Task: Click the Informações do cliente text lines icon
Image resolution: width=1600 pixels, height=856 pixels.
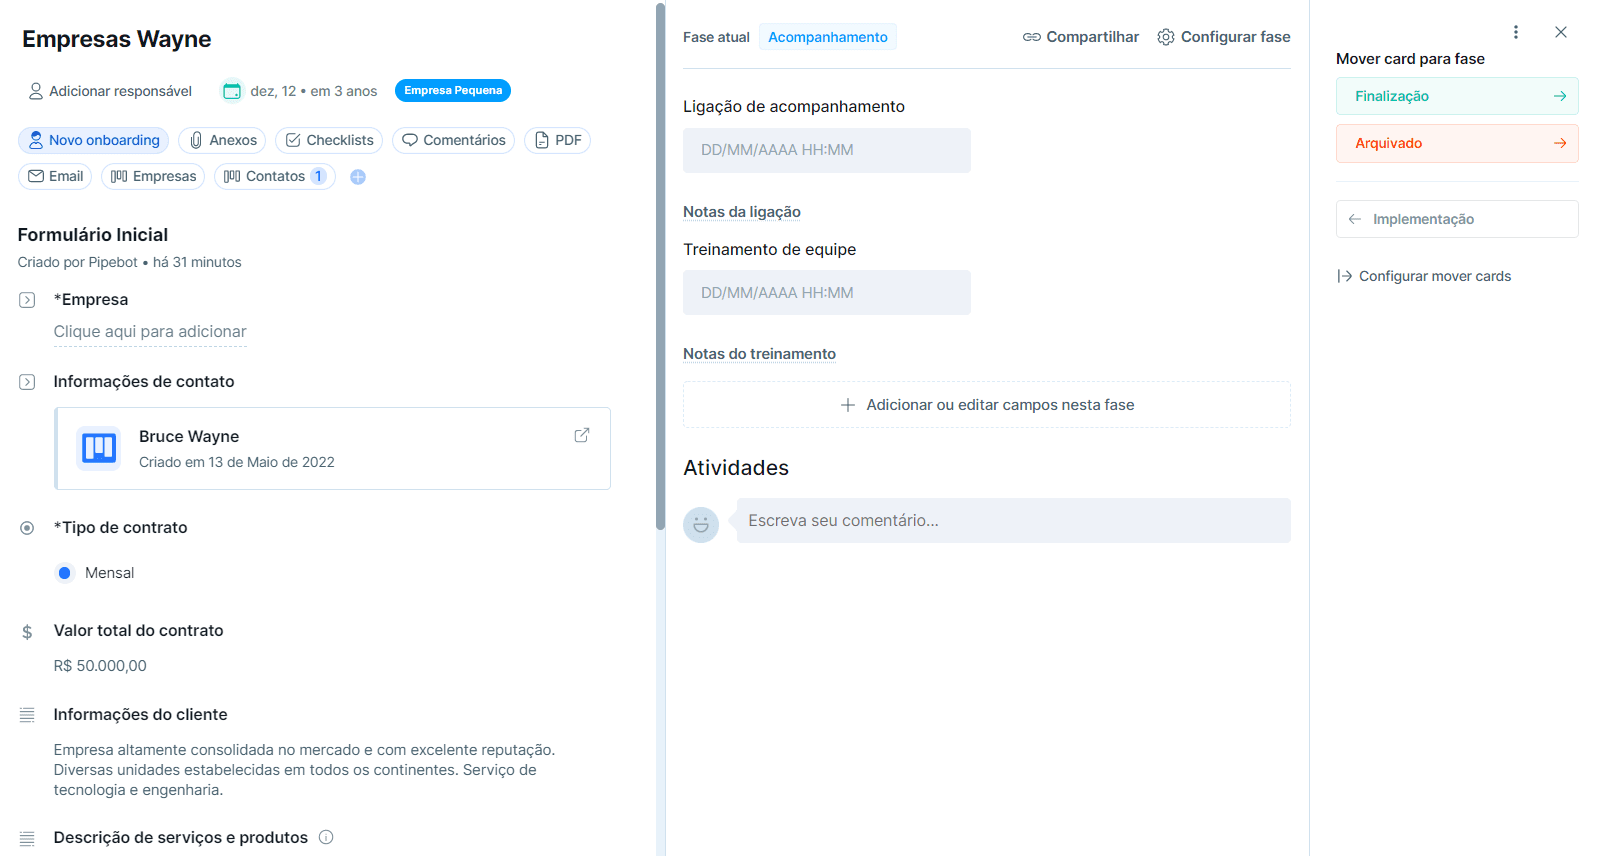Action: (27, 715)
